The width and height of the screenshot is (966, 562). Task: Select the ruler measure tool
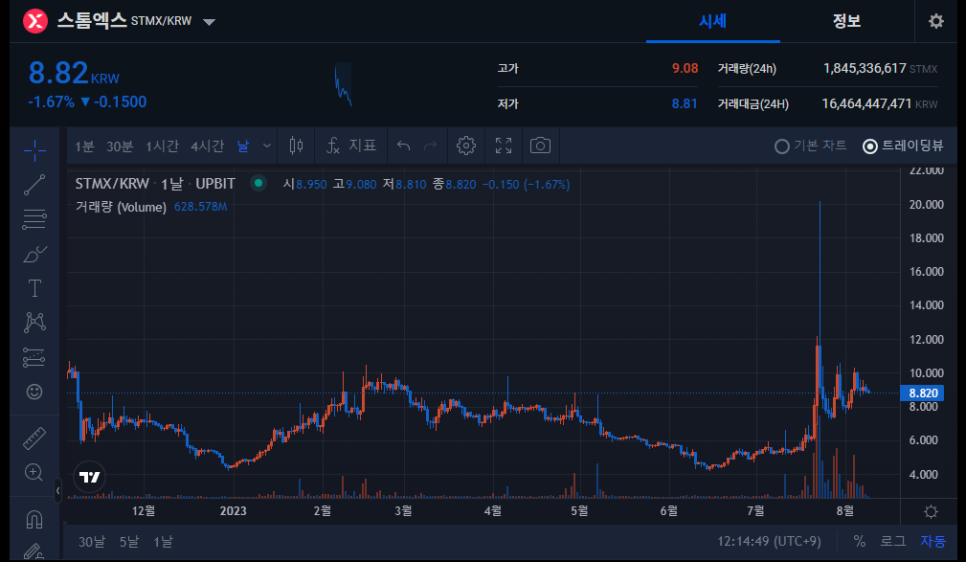click(x=34, y=438)
